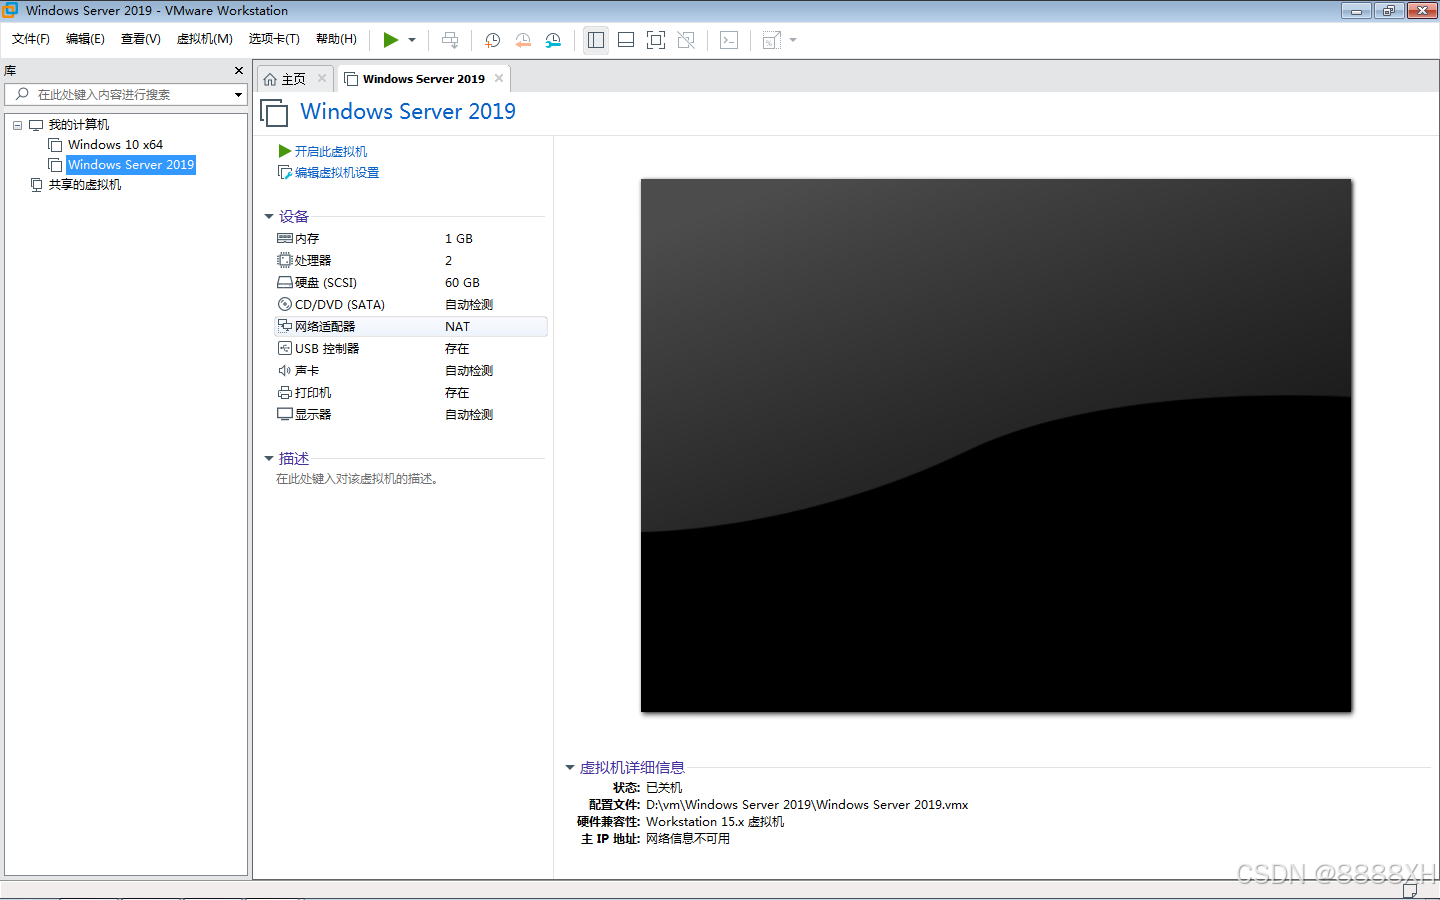The image size is (1440, 900).
Task: Collapse the 我的计算机 tree node
Action: coord(17,125)
